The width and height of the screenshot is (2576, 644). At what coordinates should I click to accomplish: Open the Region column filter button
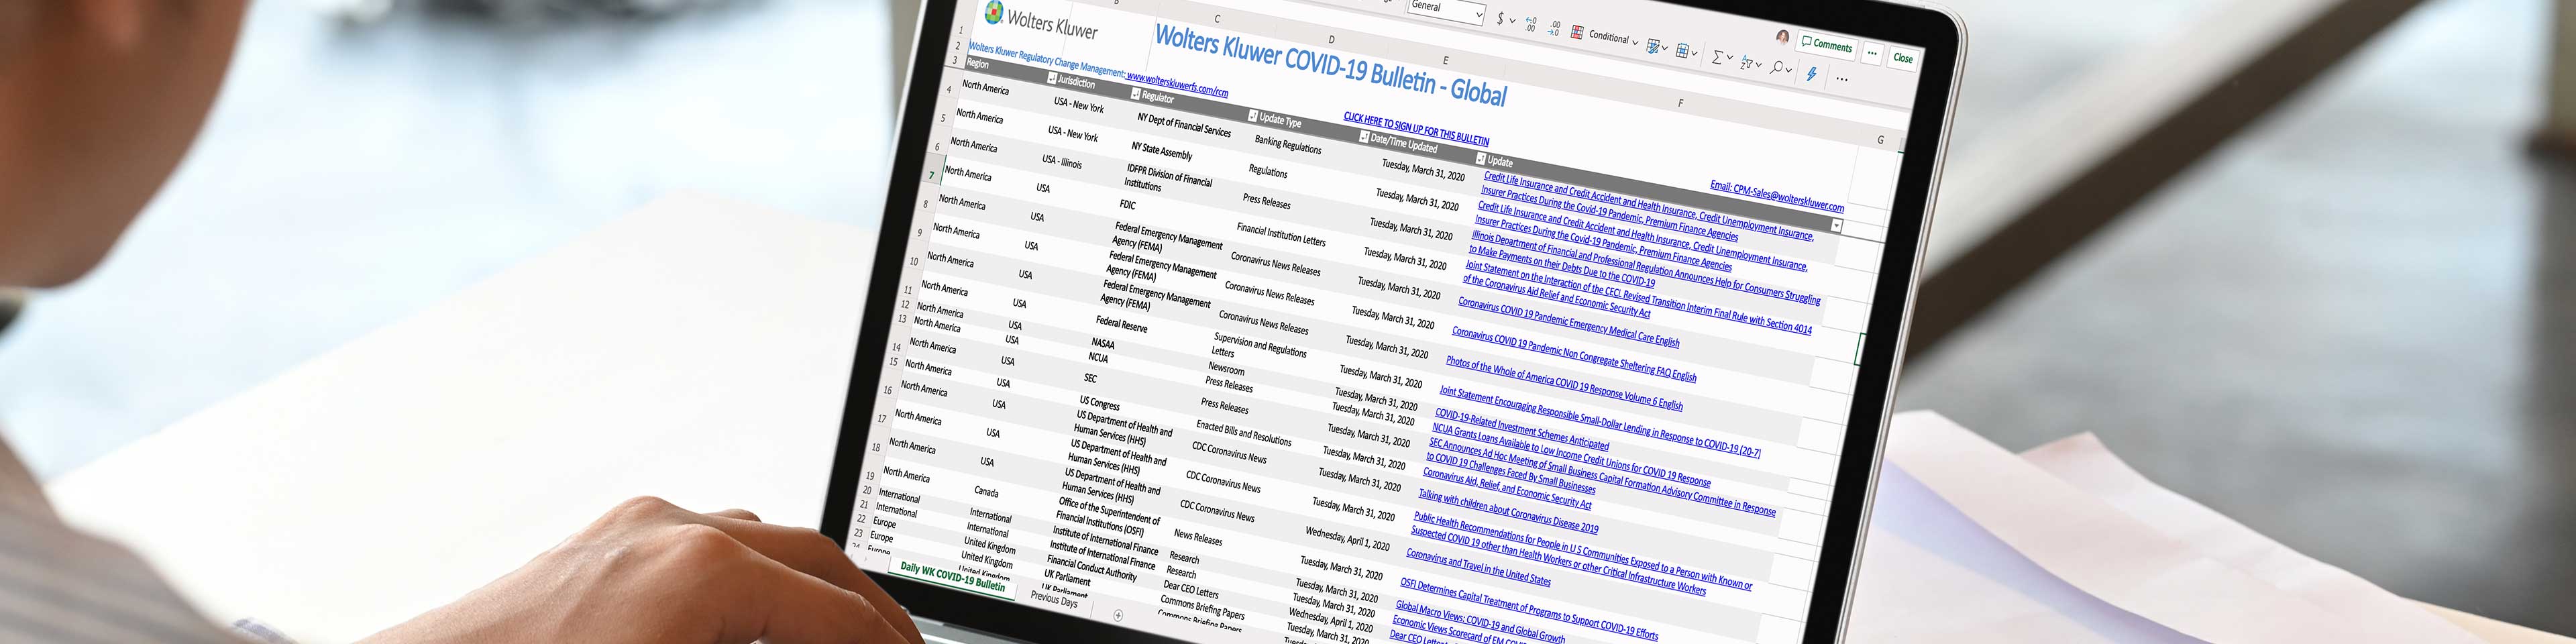pos(1052,77)
